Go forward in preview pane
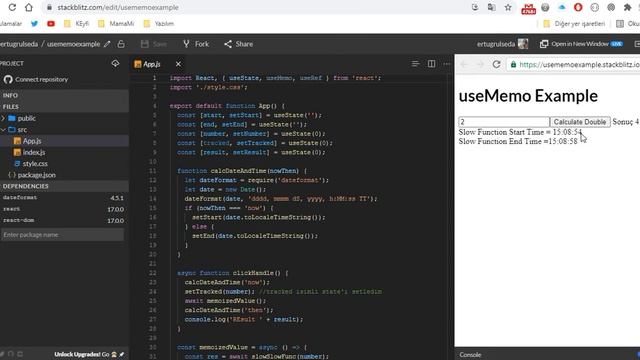Image resolution: width=640 pixels, height=360 pixels. [x=480, y=64]
